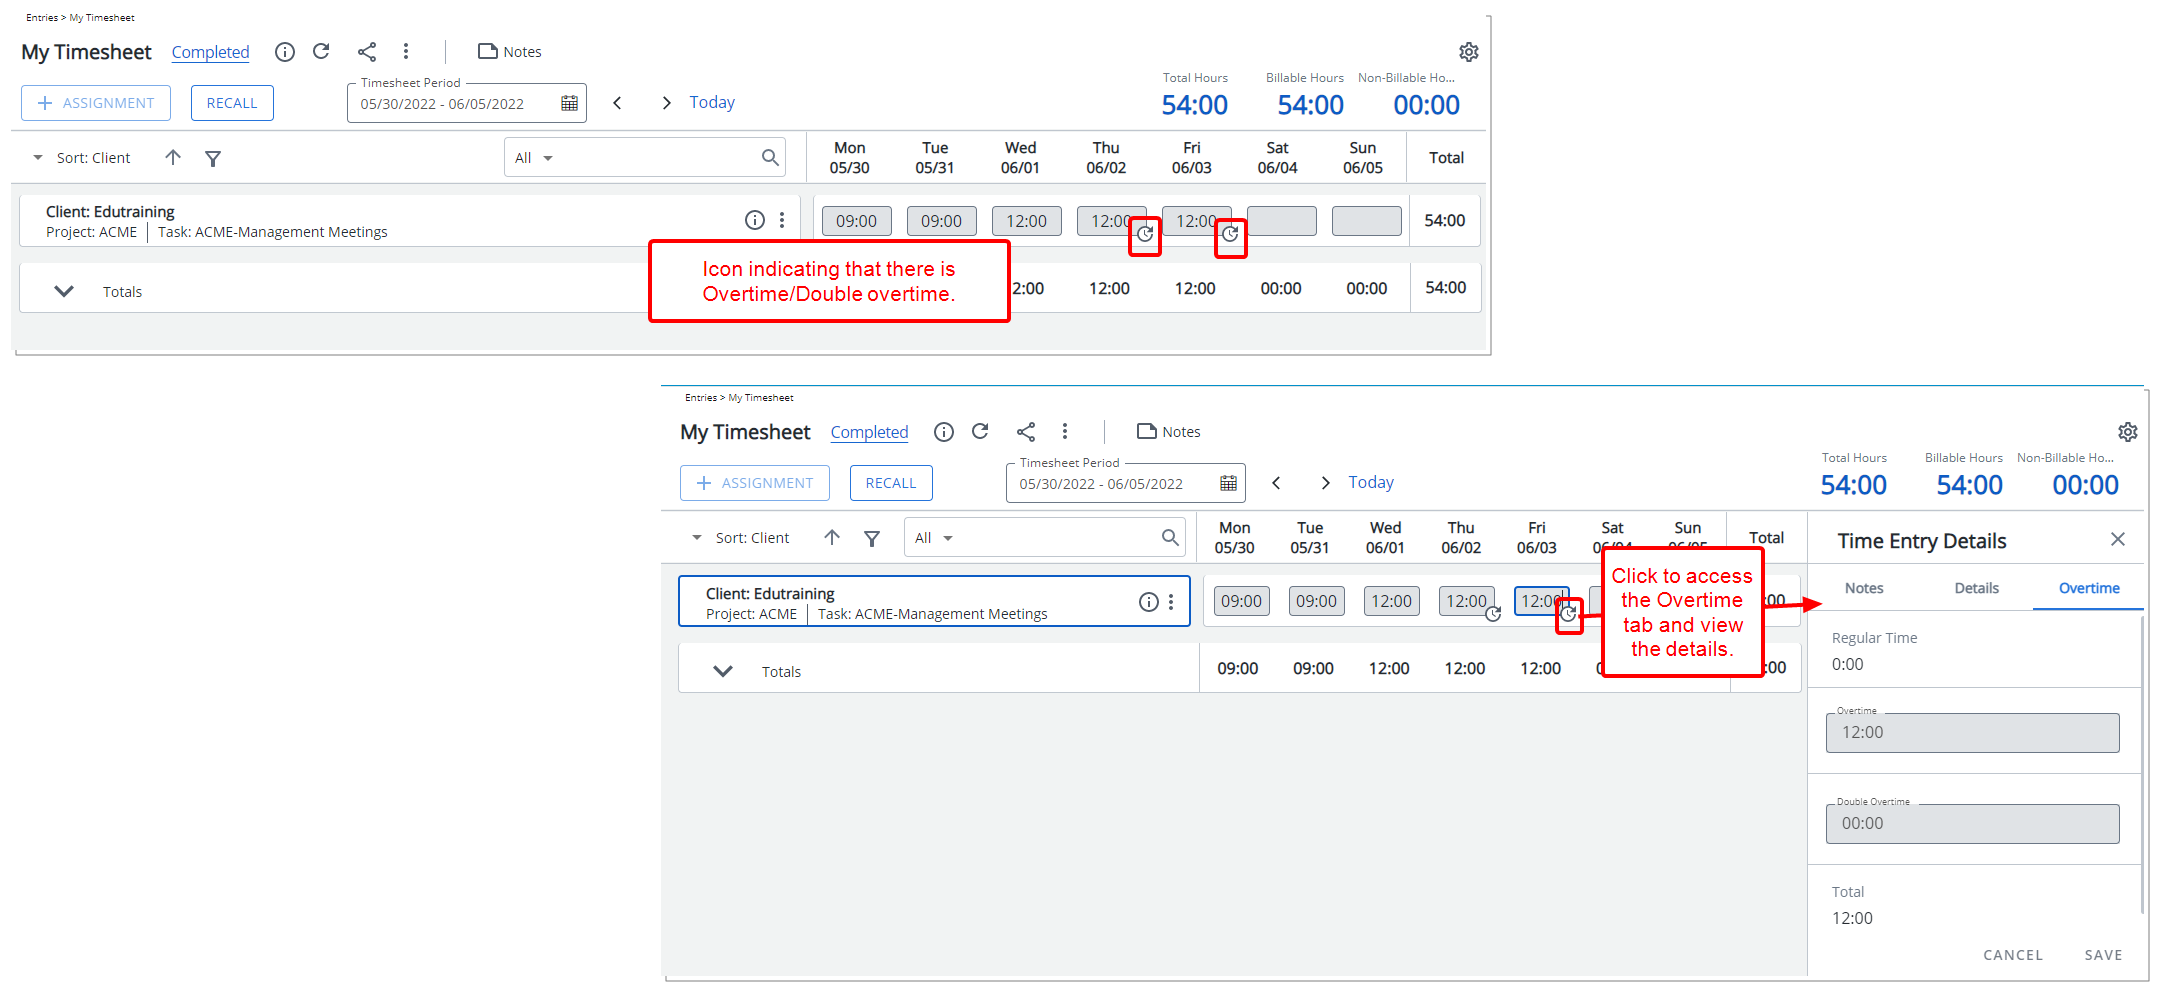Screen dimensions: 2161x993
Task: Click the Double Overtime 00:00 field
Action: tap(1973, 824)
